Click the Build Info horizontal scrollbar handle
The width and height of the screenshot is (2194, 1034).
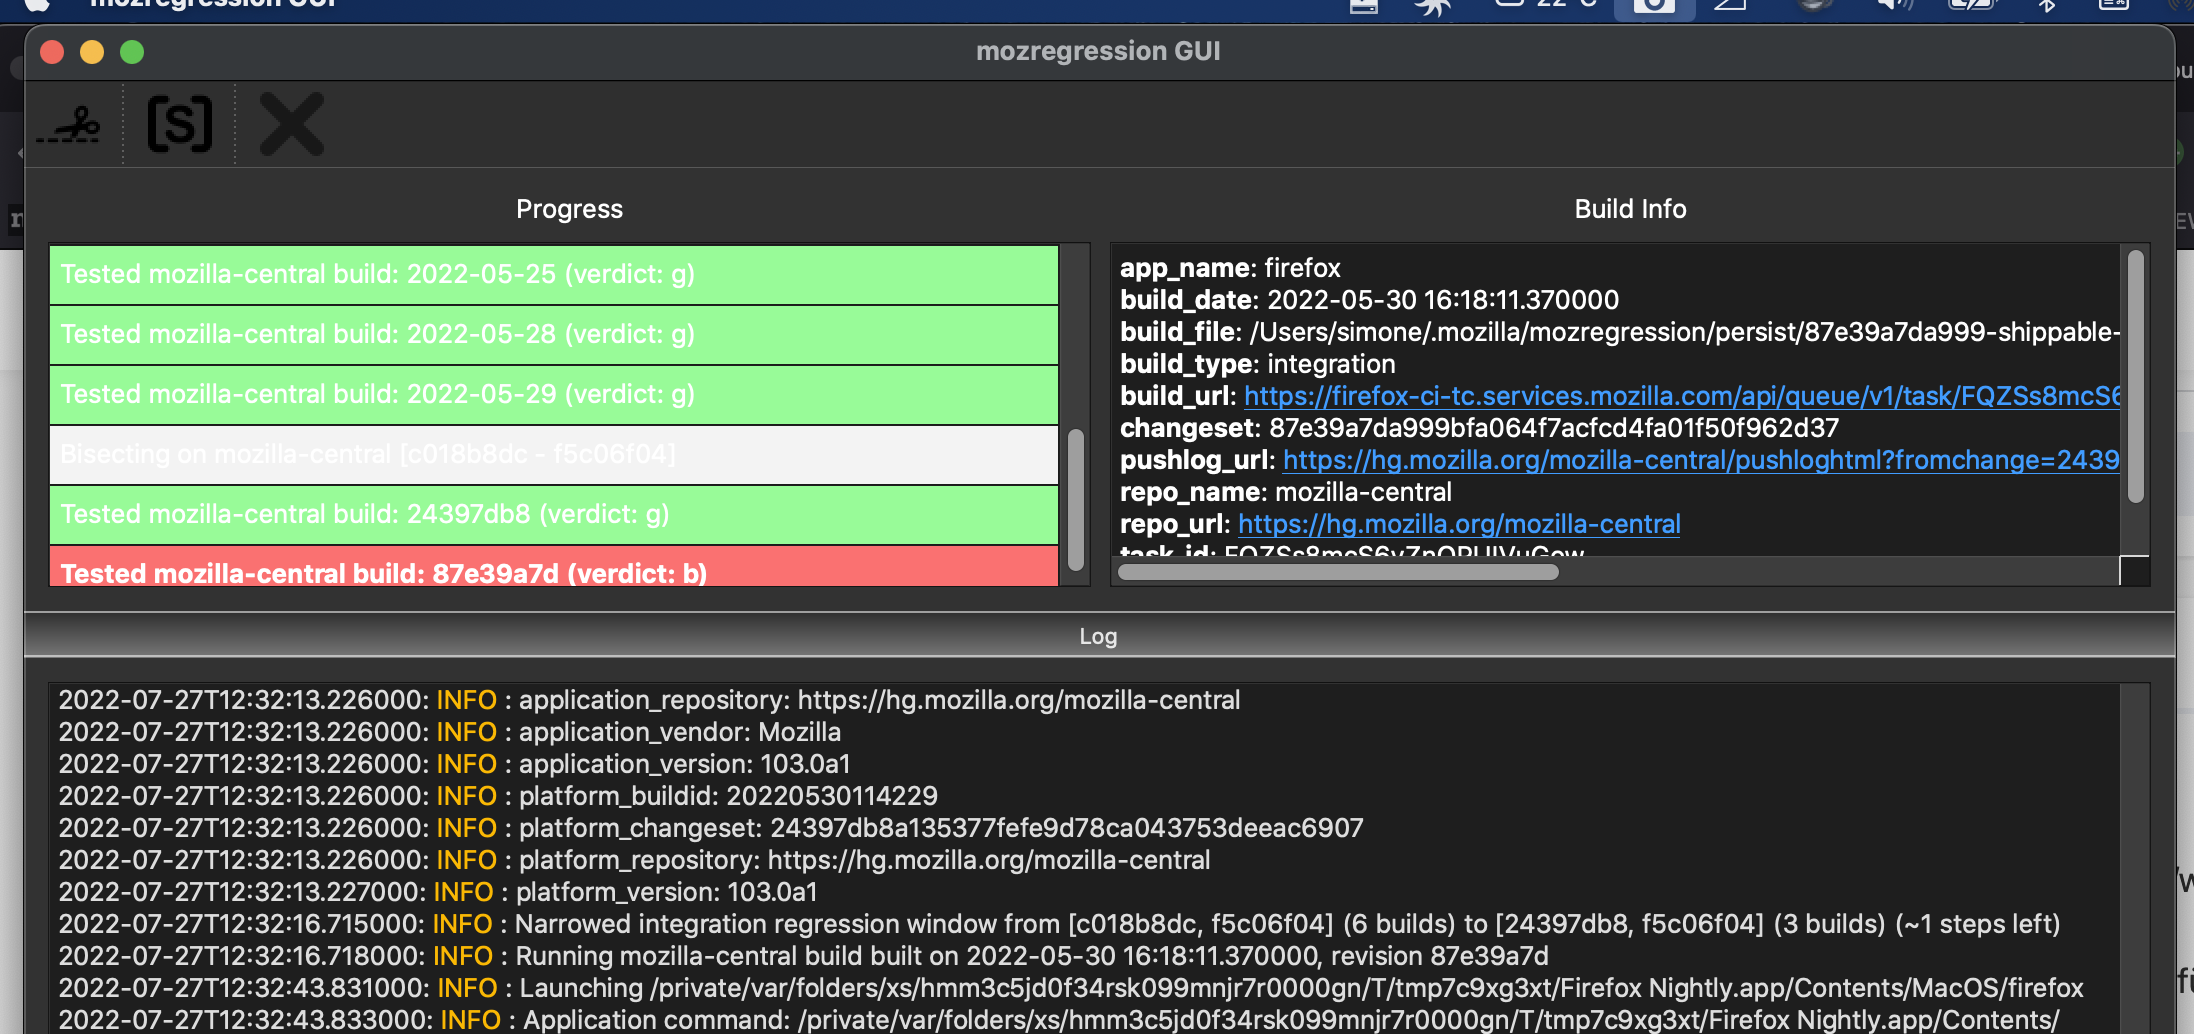tap(1337, 572)
